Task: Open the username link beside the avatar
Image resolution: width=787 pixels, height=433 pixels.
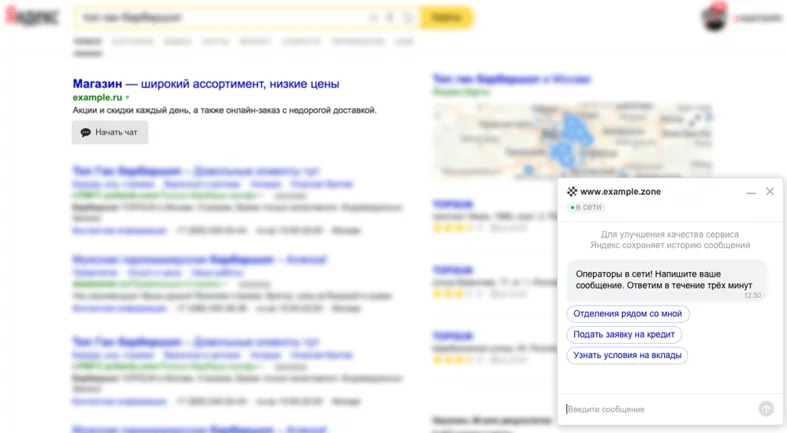Action: pos(758,18)
